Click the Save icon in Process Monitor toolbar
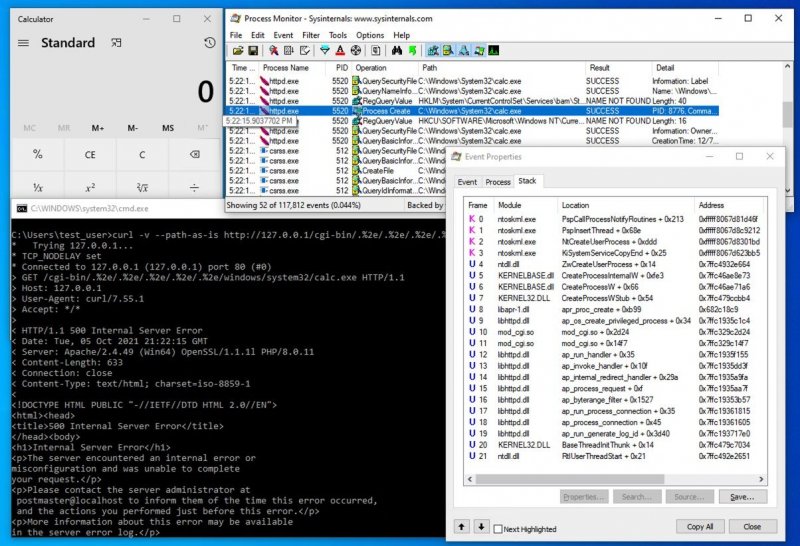The image size is (800, 546). (252, 50)
